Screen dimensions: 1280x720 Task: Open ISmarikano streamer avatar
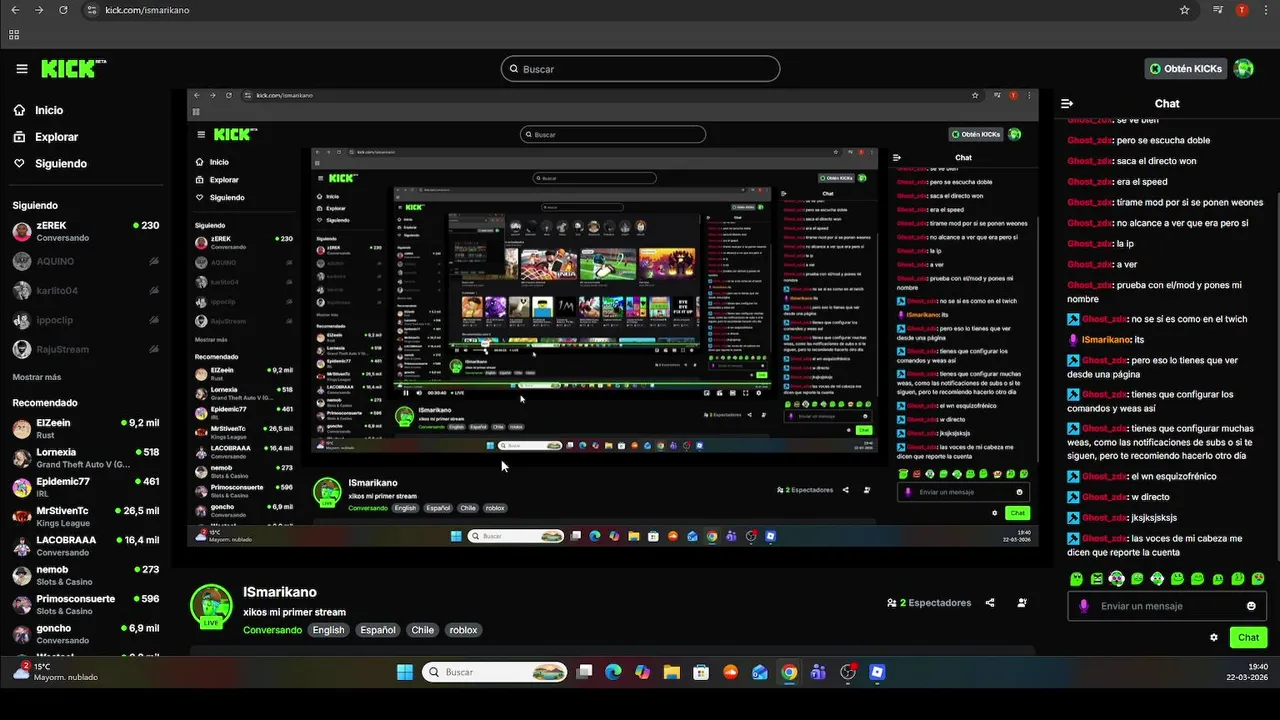pyautogui.click(x=211, y=606)
